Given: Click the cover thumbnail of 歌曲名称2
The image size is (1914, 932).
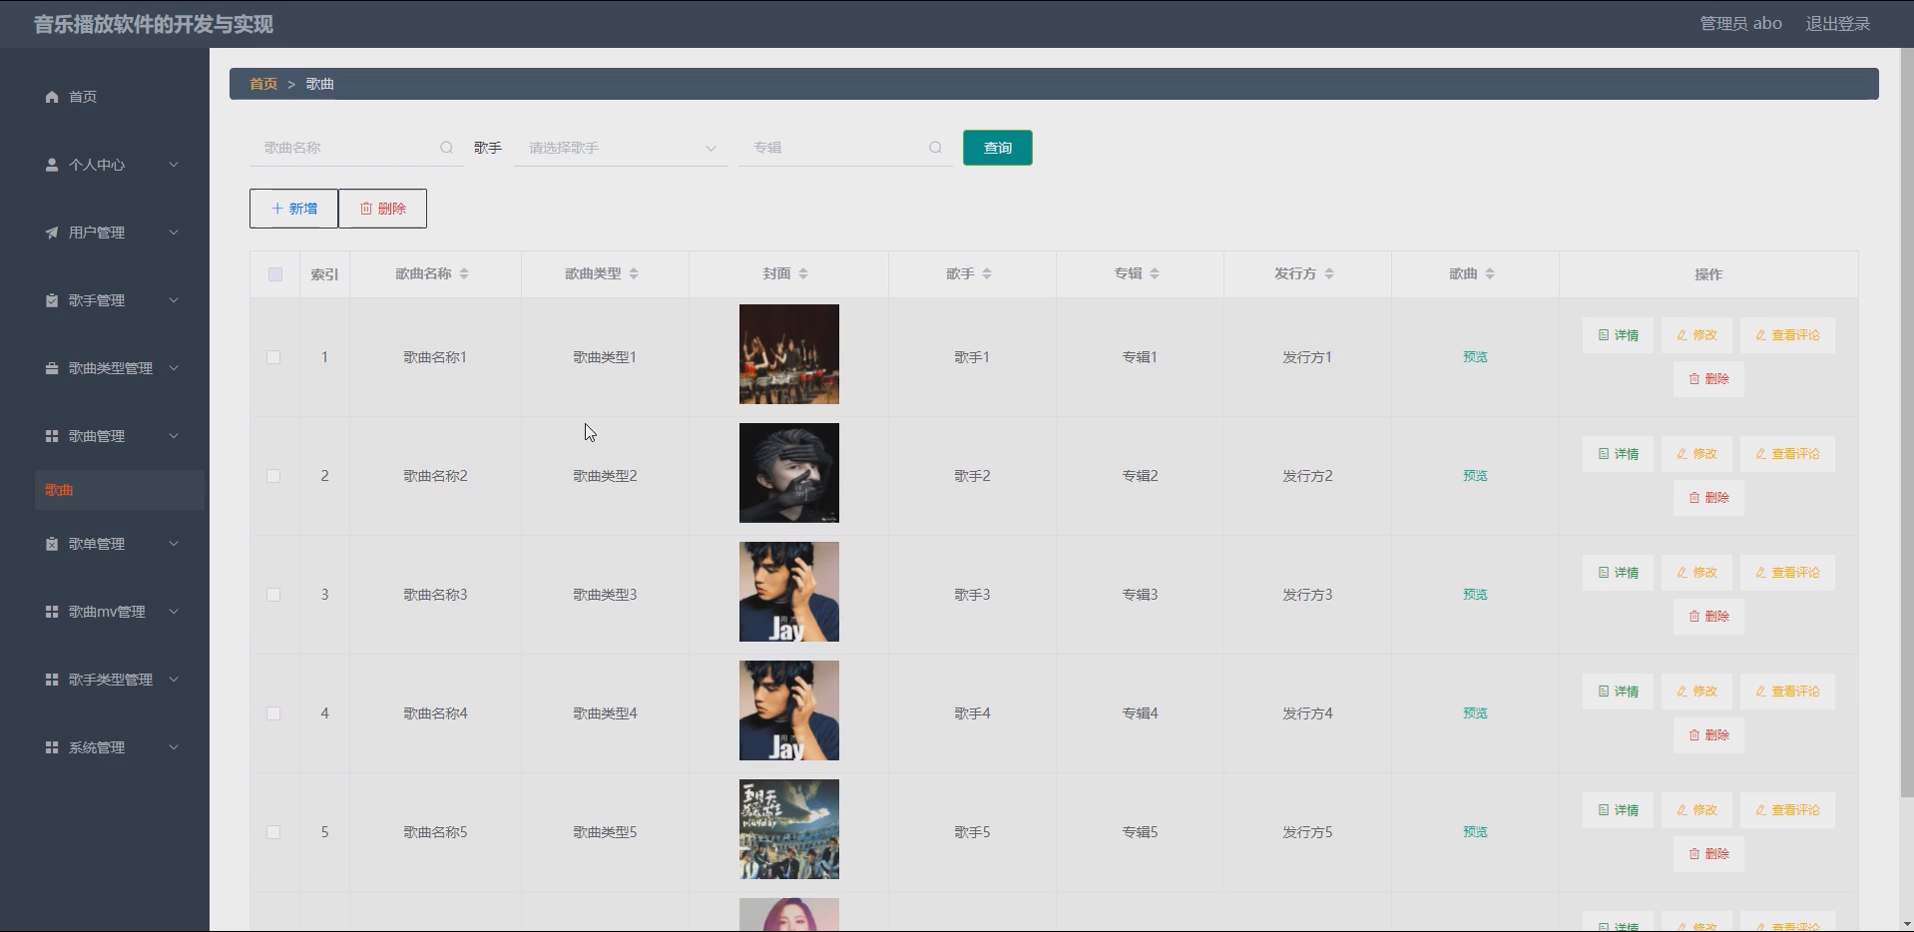Looking at the screenshot, I should pos(789,473).
